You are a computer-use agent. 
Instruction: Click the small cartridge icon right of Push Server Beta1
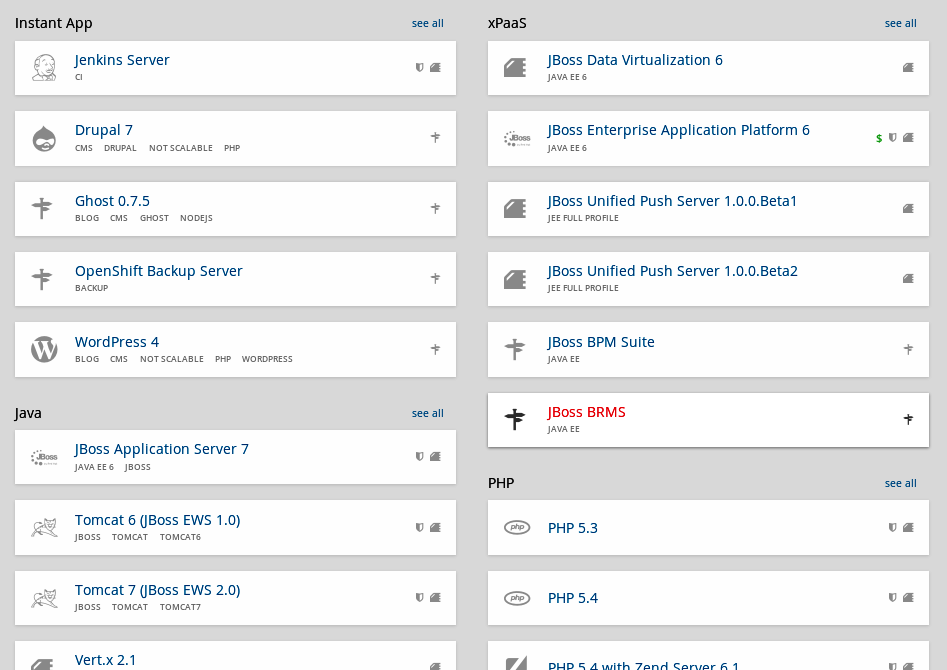908,208
